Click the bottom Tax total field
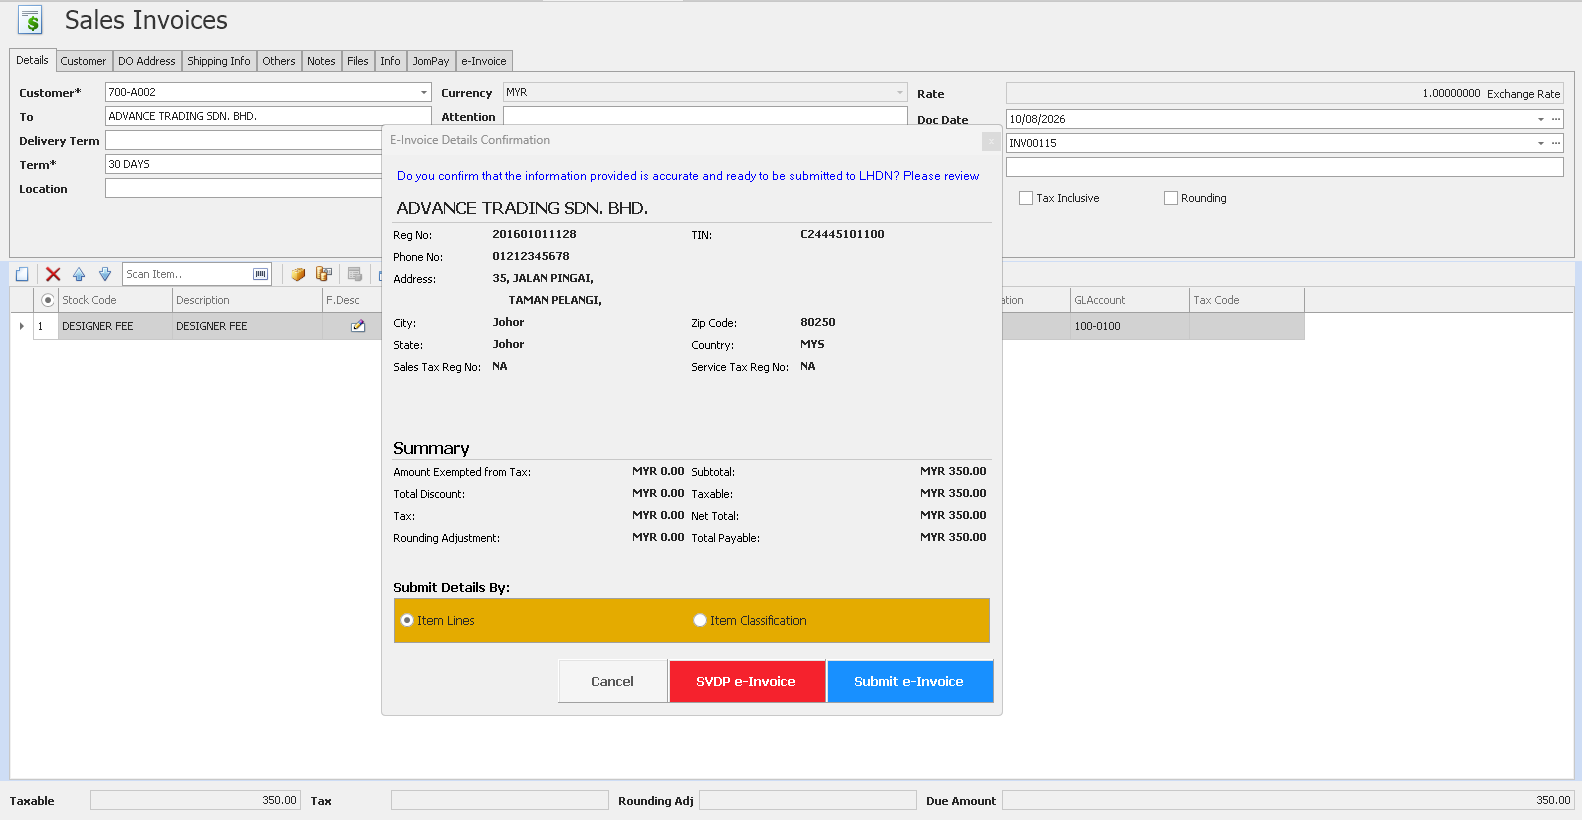 click(500, 800)
